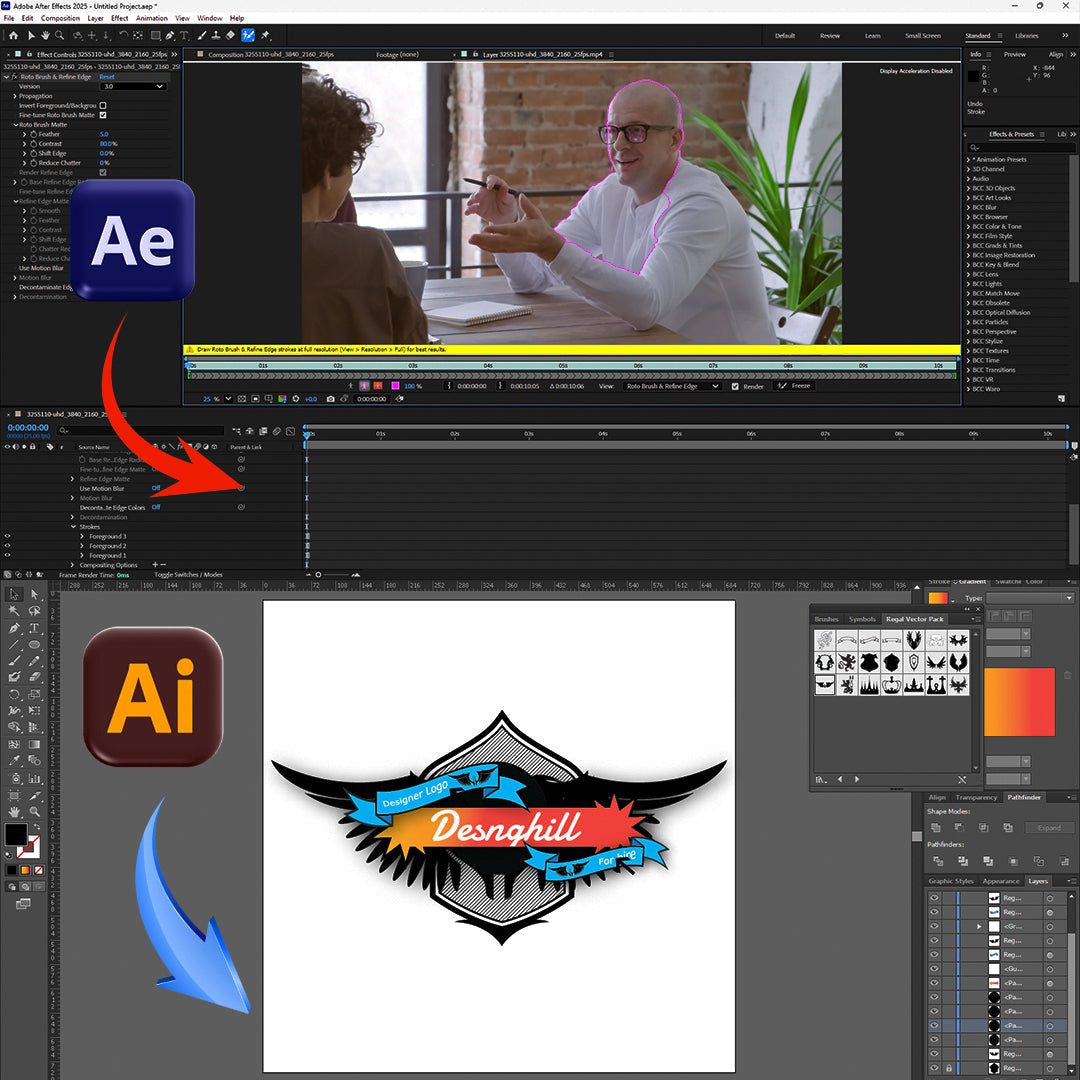The height and width of the screenshot is (1080, 1080).
Task: Select the Zoom tool in After Effects toolbar
Action: (x=60, y=36)
